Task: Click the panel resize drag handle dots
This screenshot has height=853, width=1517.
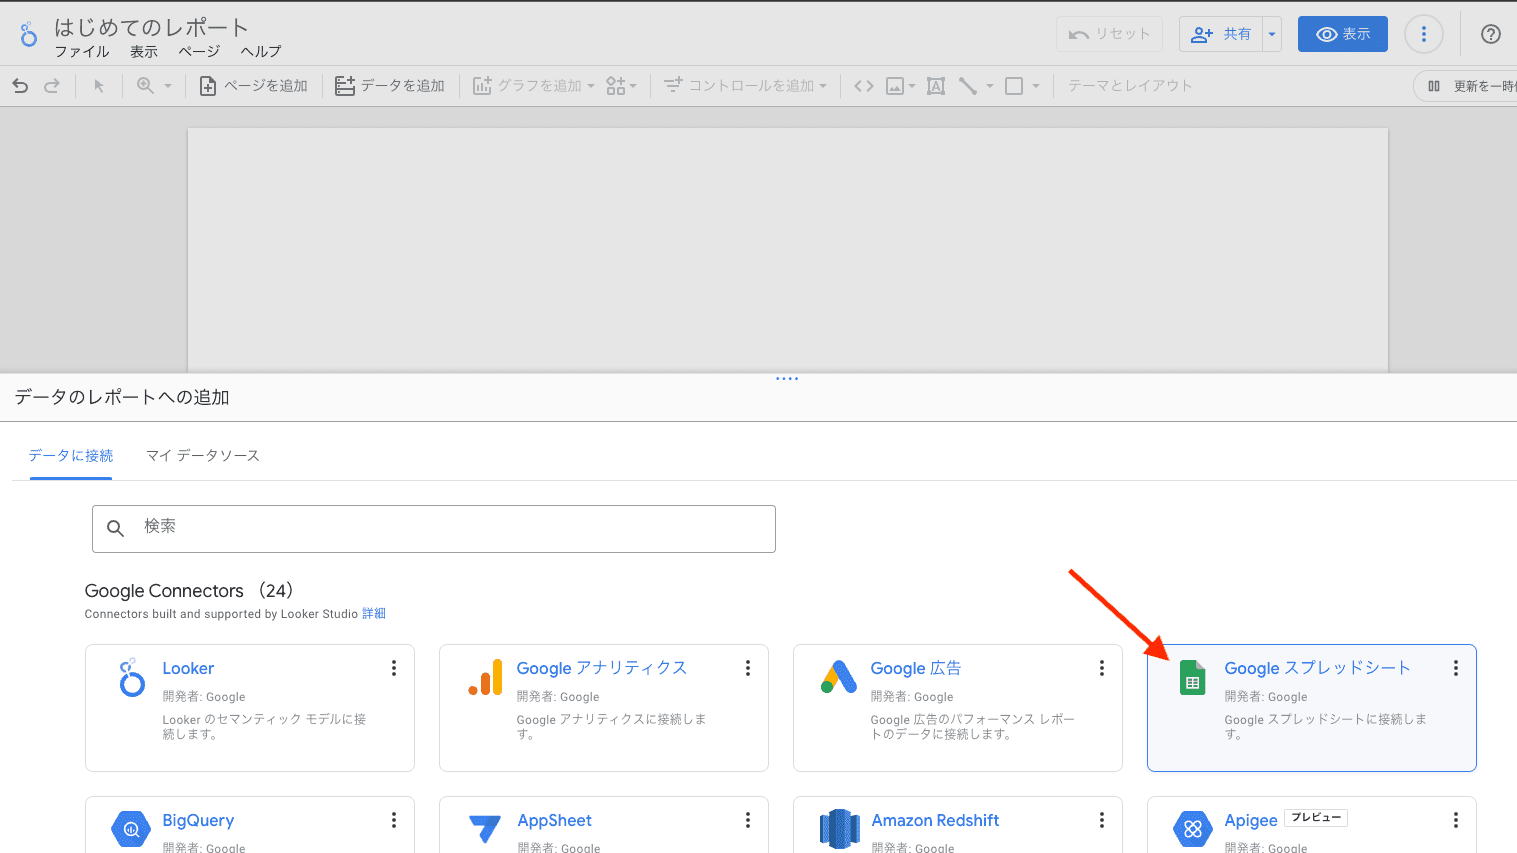Action: tap(787, 379)
